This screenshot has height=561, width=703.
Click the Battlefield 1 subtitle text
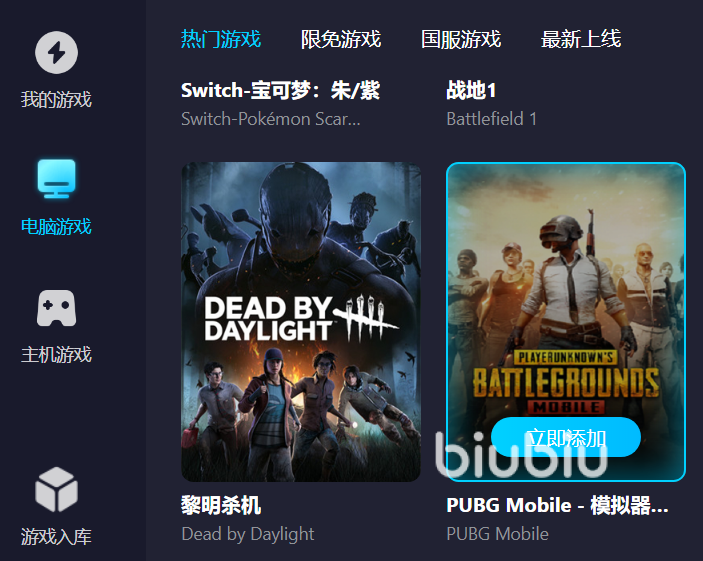pyautogui.click(x=491, y=119)
